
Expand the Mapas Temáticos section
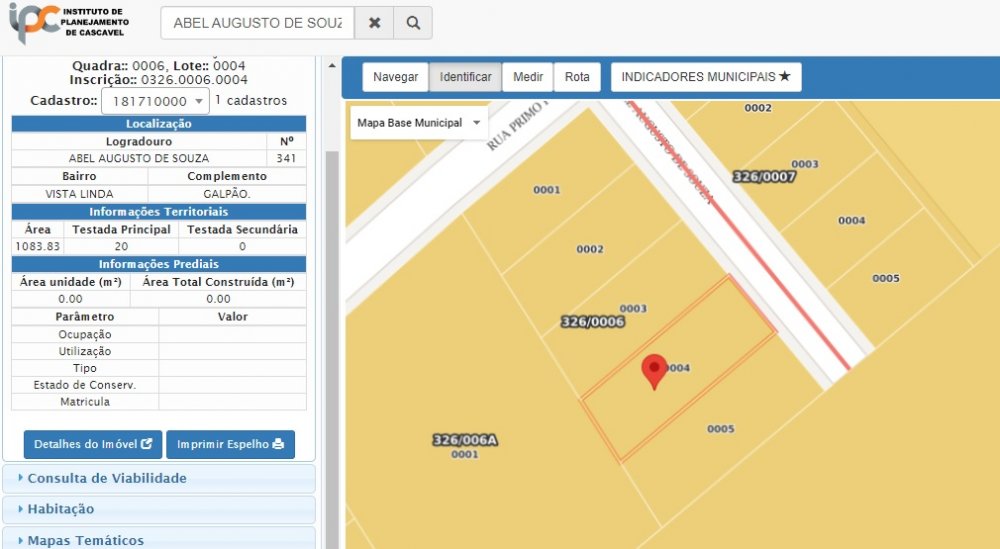(x=158, y=540)
